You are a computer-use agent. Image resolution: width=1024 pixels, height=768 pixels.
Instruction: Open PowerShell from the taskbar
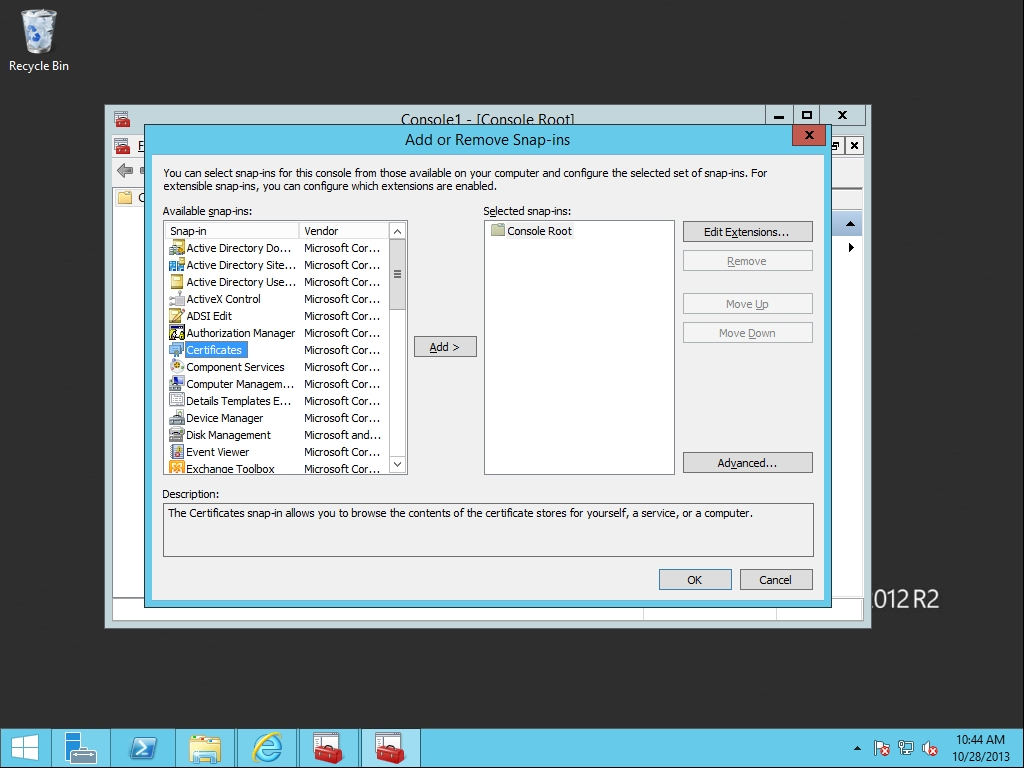click(x=143, y=747)
